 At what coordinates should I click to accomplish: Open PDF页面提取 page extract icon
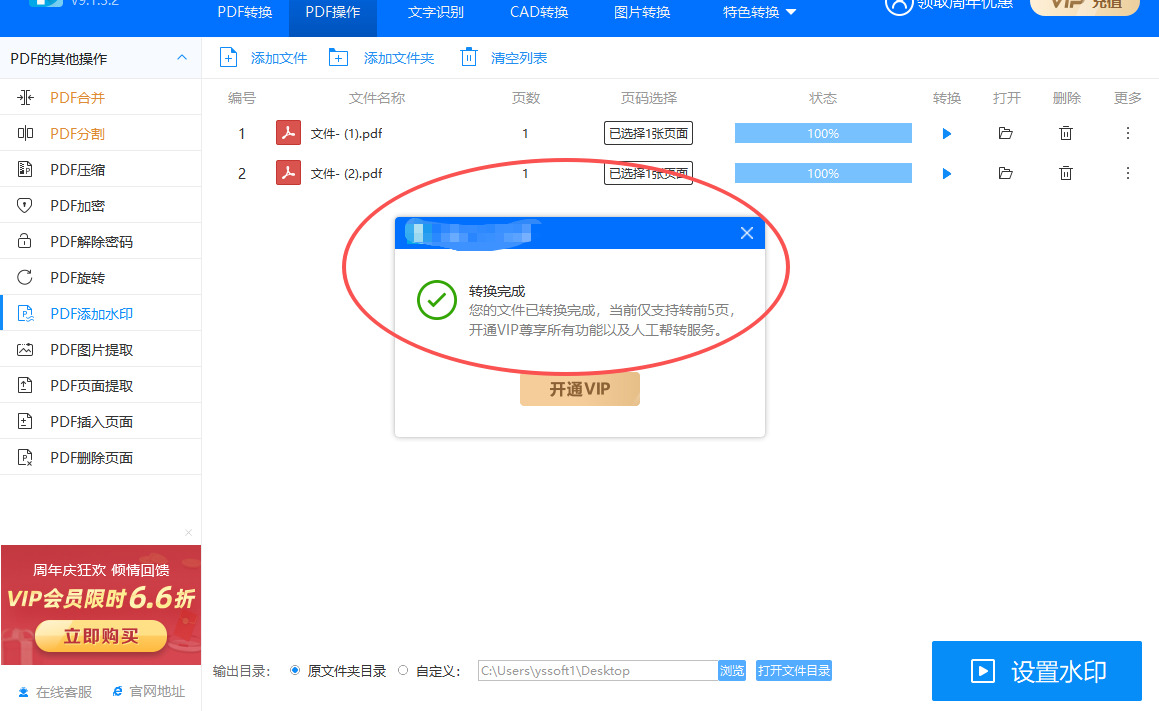tap(25, 385)
